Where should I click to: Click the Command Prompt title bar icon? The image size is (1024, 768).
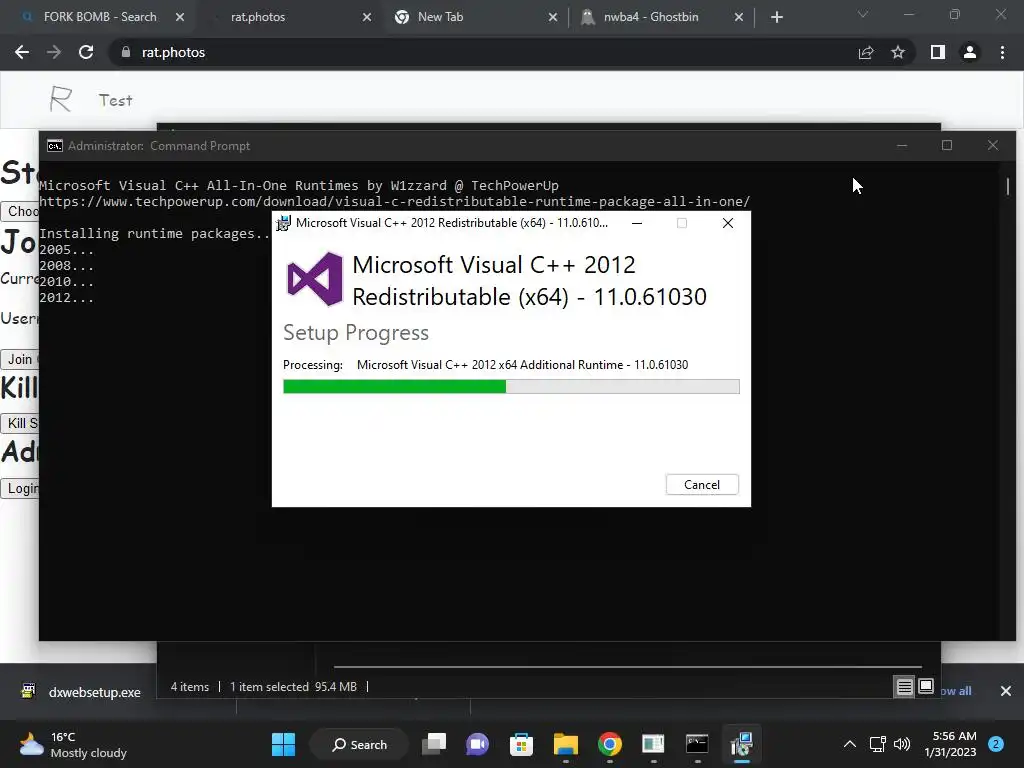click(55, 146)
